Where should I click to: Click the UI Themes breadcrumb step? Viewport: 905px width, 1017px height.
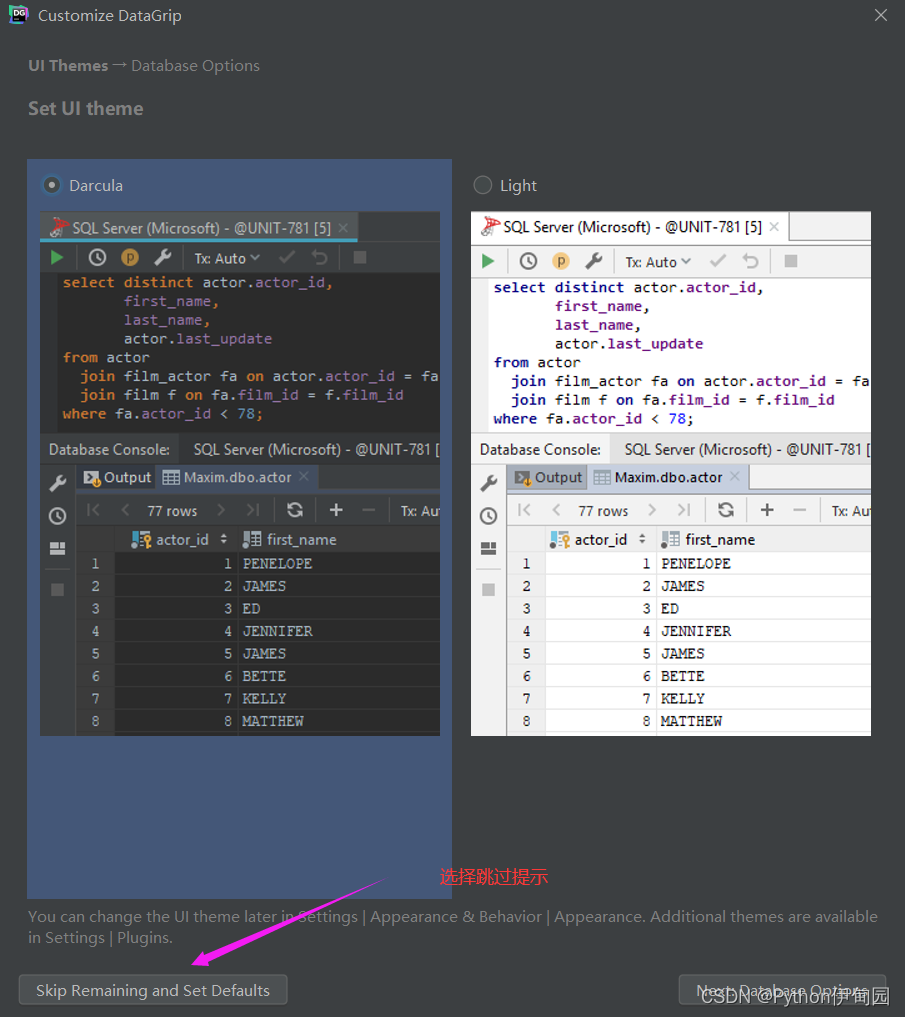coord(68,66)
